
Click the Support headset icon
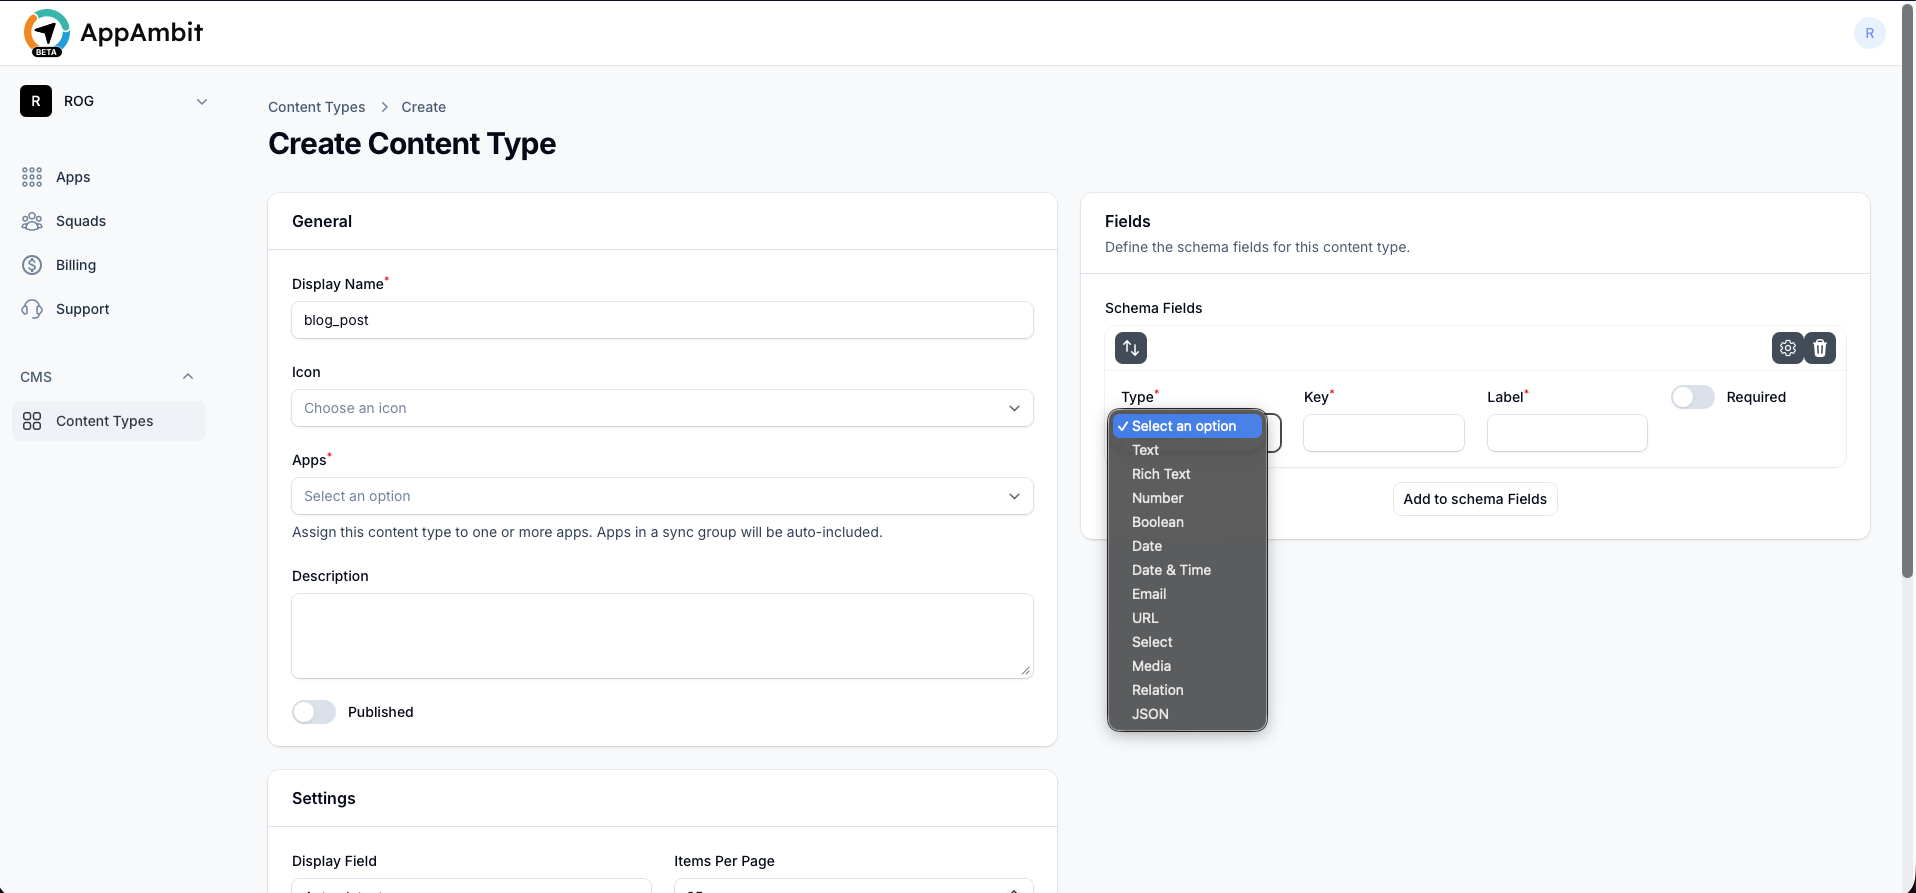pyautogui.click(x=32, y=309)
